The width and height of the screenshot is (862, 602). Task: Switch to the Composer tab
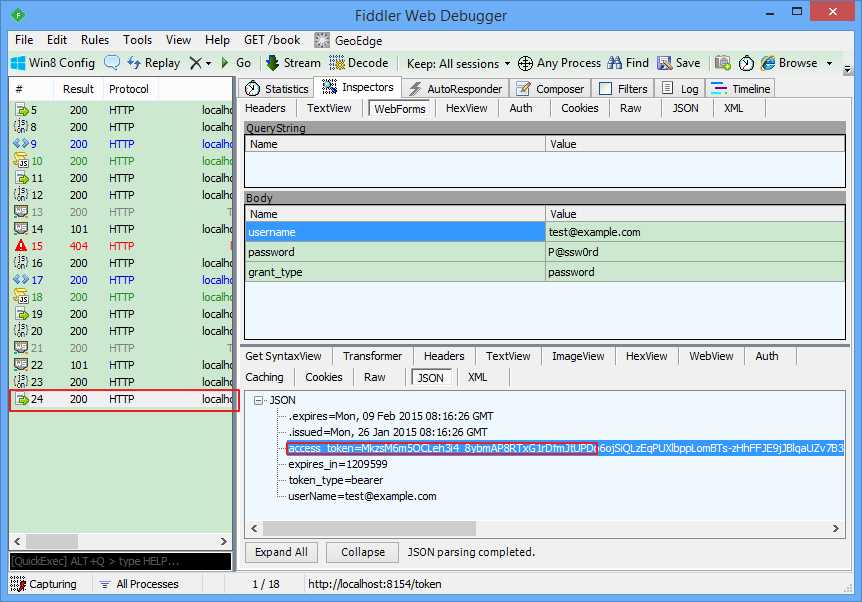click(x=550, y=89)
